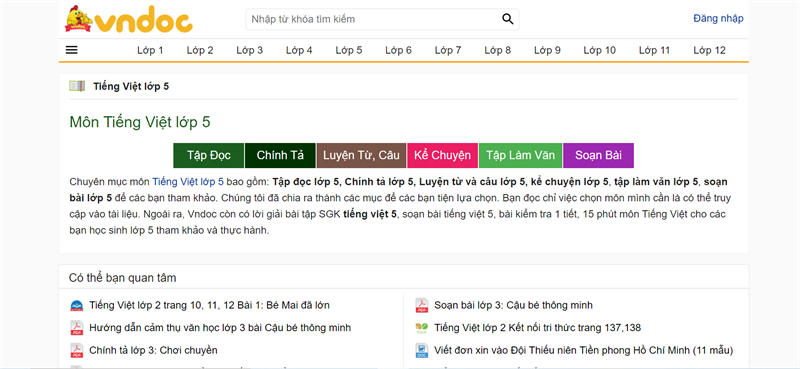
Task: Click the icon beside Kết nối tri thức trang 137,138
Action: pyautogui.click(x=421, y=328)
